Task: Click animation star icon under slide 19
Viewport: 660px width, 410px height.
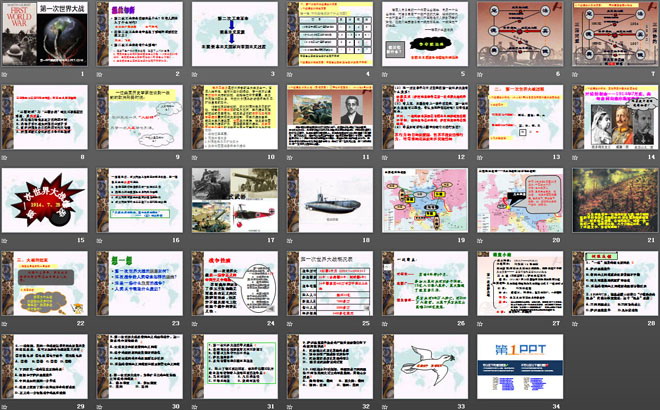Action: (x=385, y=241)
